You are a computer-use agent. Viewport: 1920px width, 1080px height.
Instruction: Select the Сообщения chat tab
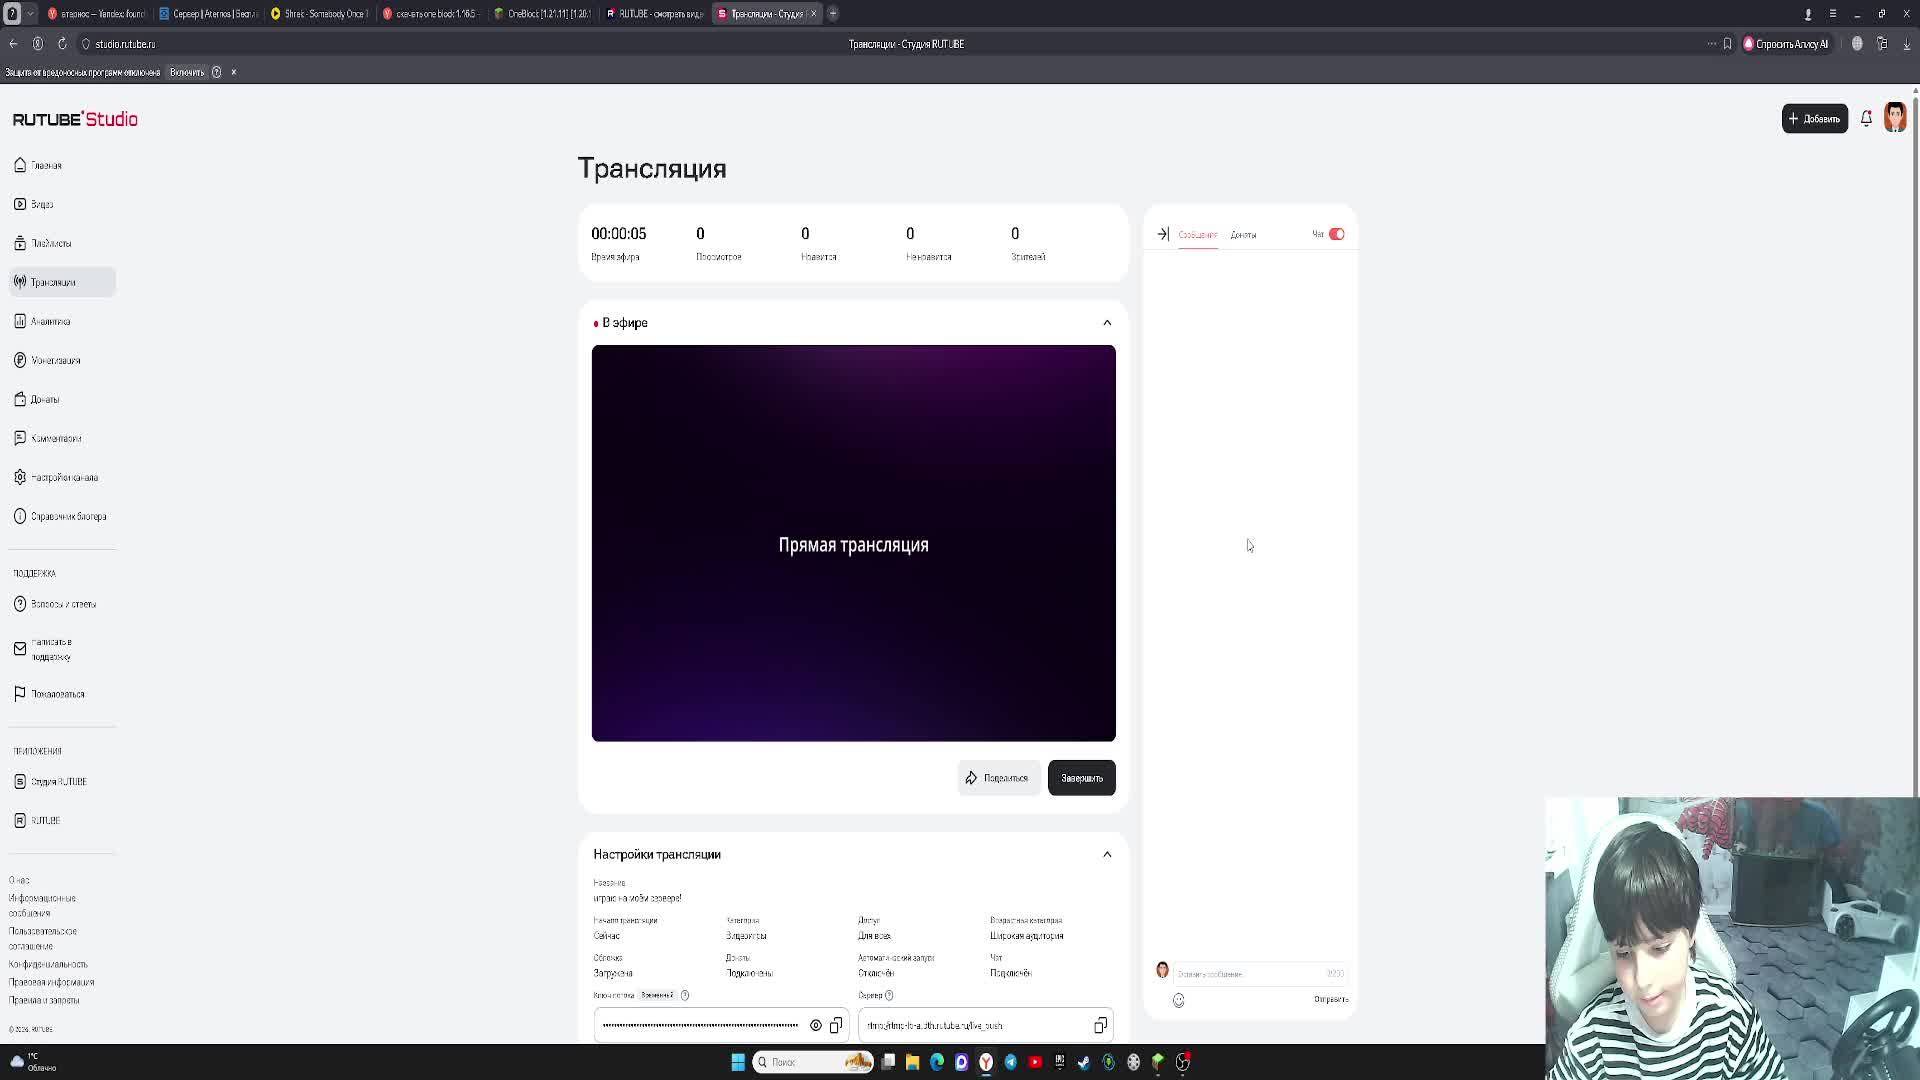pos(1197,235)
